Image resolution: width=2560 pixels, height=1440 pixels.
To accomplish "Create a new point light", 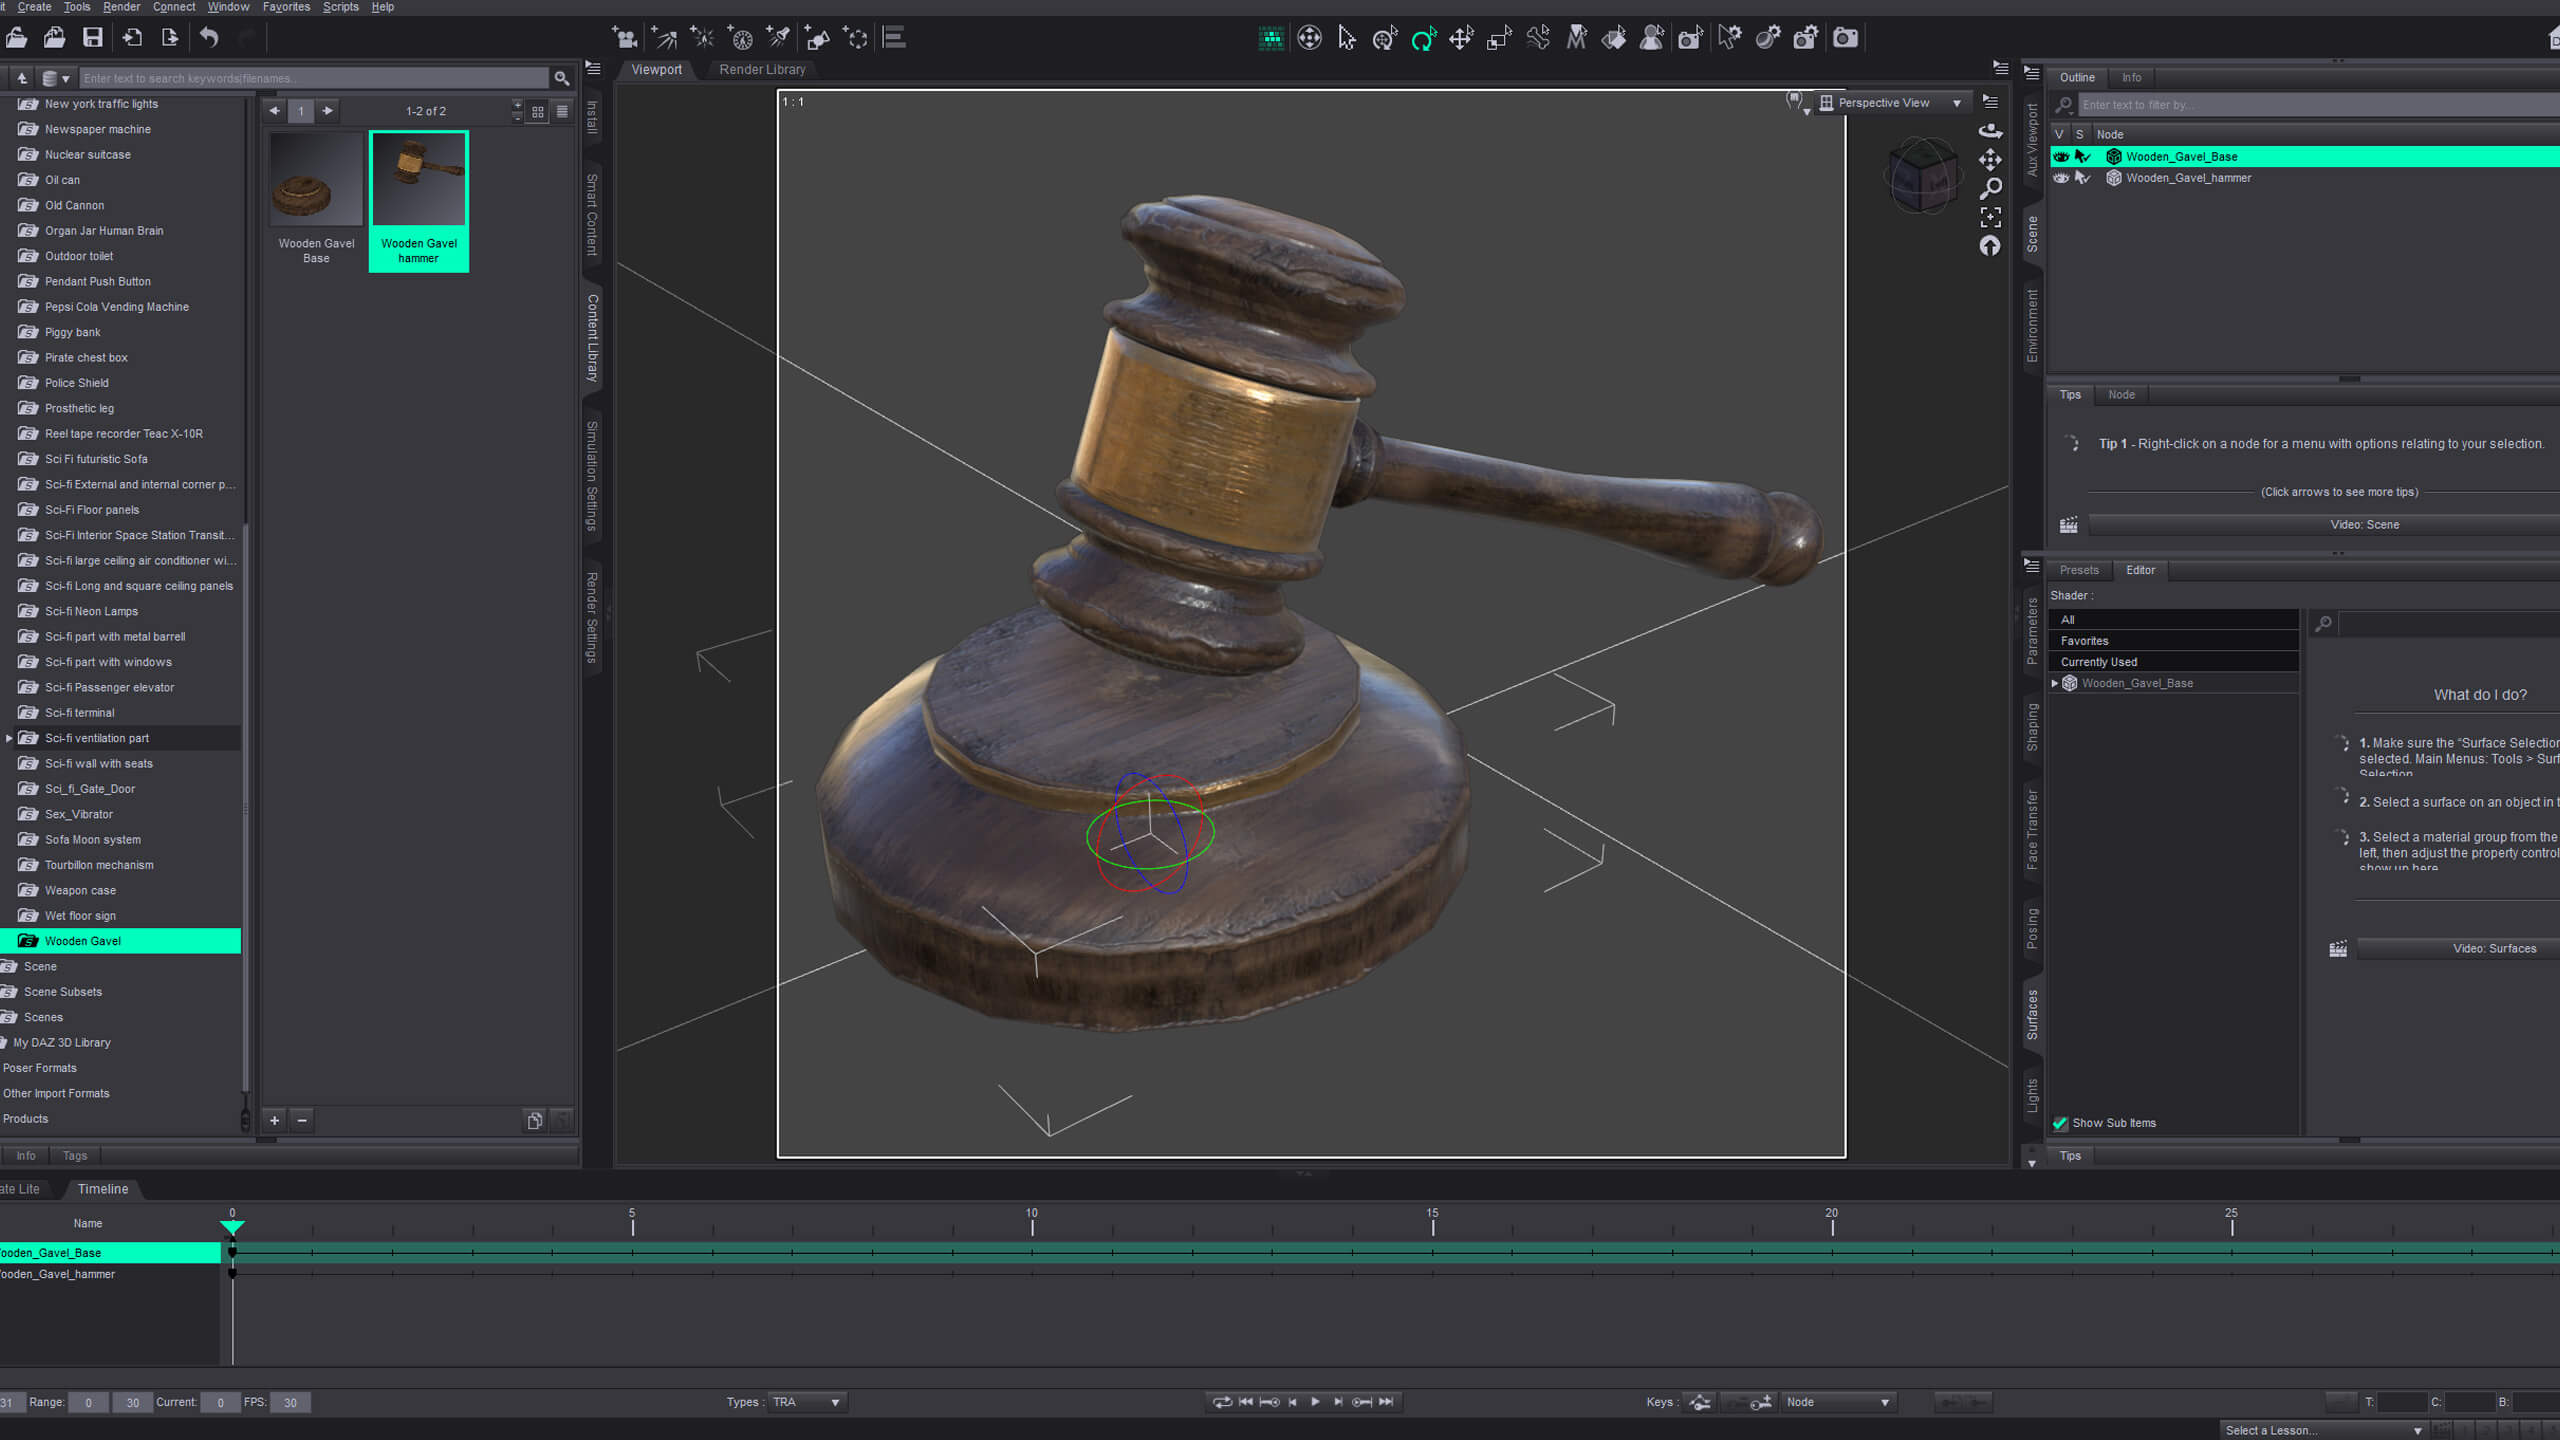I will pyautogui.click(x=703, y=38).
